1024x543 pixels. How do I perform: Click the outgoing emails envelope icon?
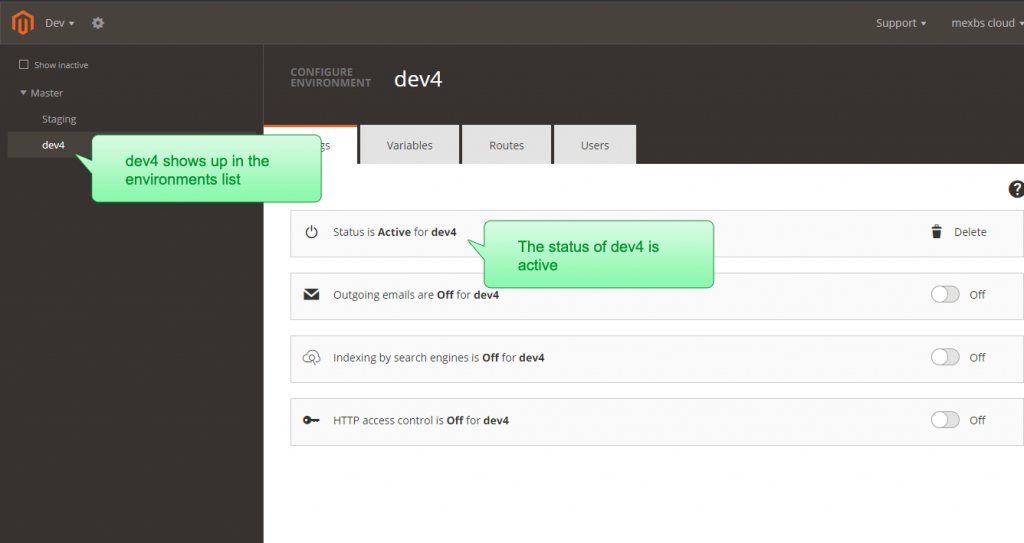click(312, 295)
